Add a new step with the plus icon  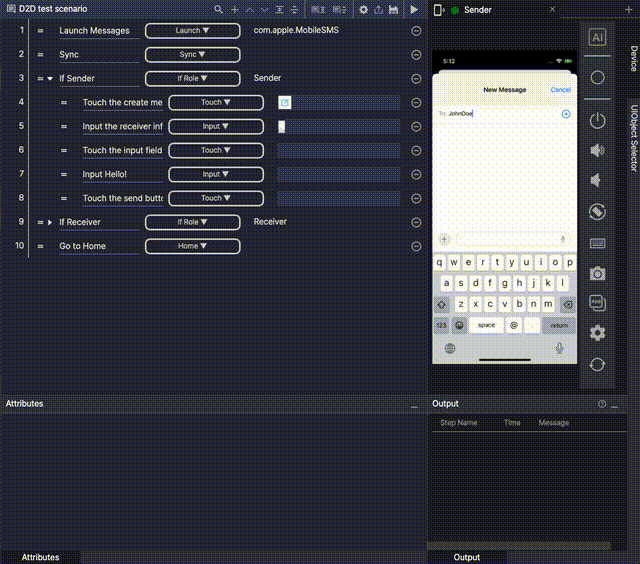coord(235,9)
